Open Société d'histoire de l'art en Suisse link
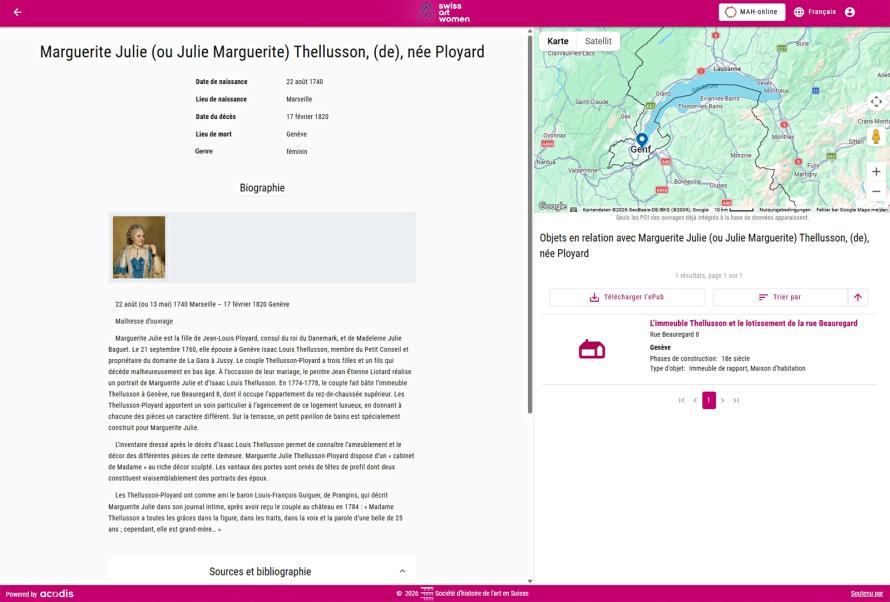Image resolution: width=890 pixels, height=602 pixels. pyautogui.click(x=481, y=593)
